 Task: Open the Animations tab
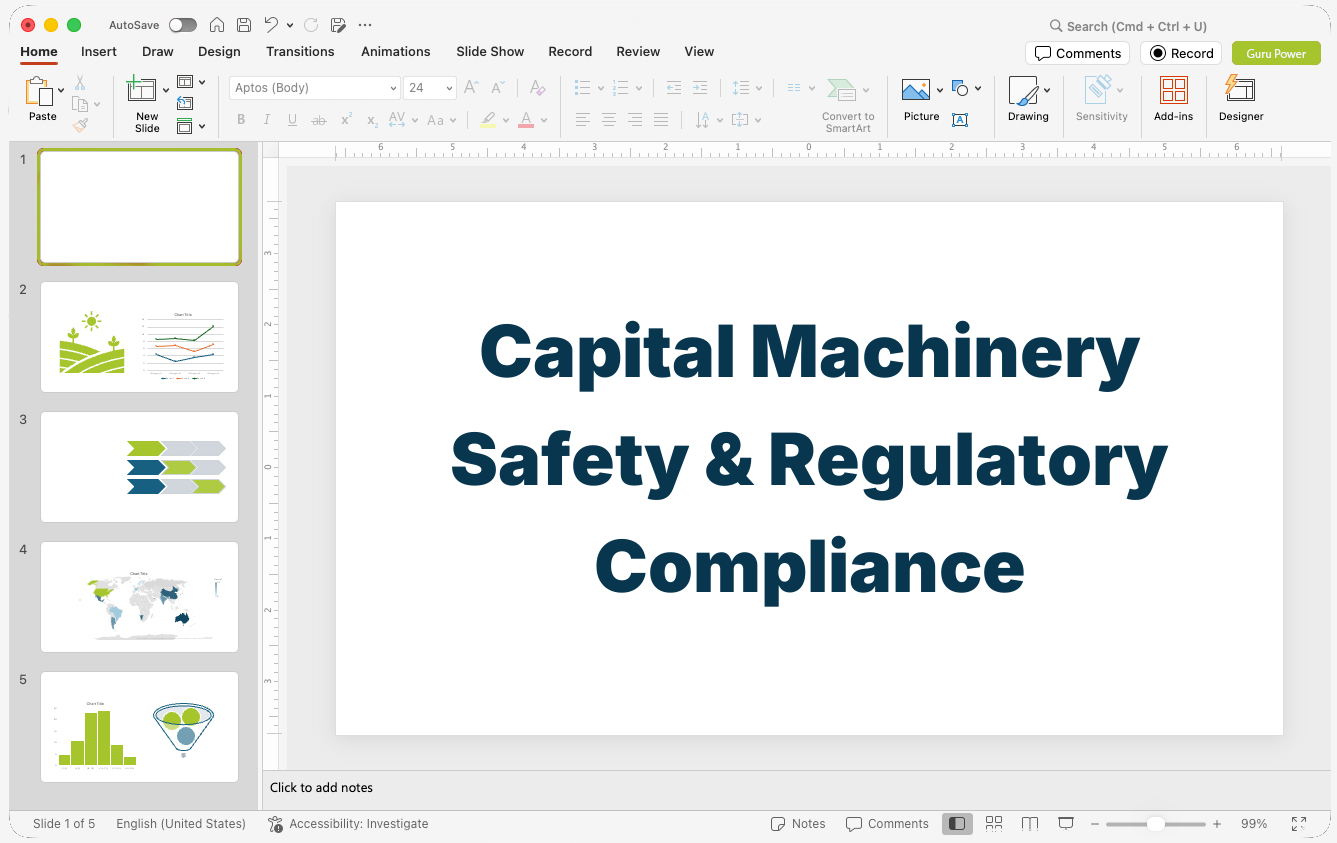tap(396, 51)
